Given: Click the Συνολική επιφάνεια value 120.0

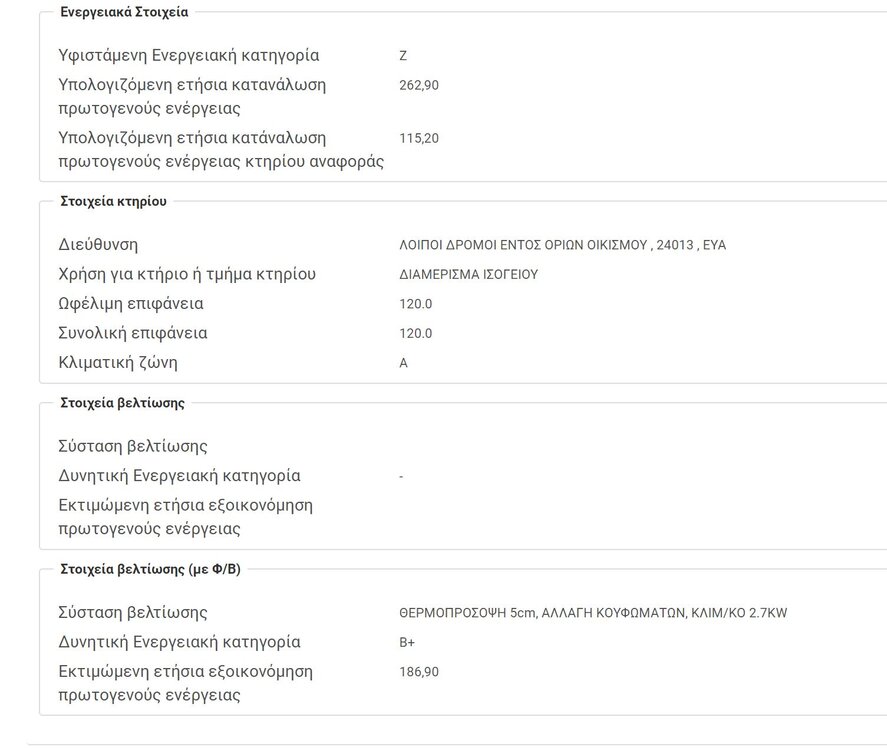Looking at the screenshot, I should 416,333.
